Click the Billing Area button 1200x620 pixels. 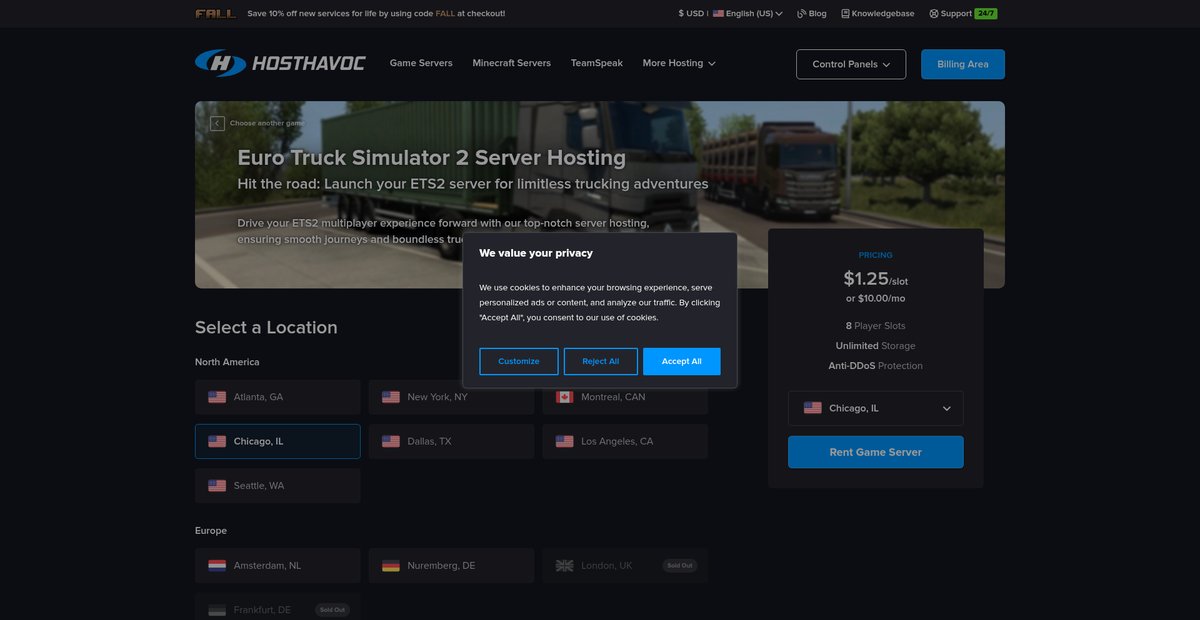point(963,64)
